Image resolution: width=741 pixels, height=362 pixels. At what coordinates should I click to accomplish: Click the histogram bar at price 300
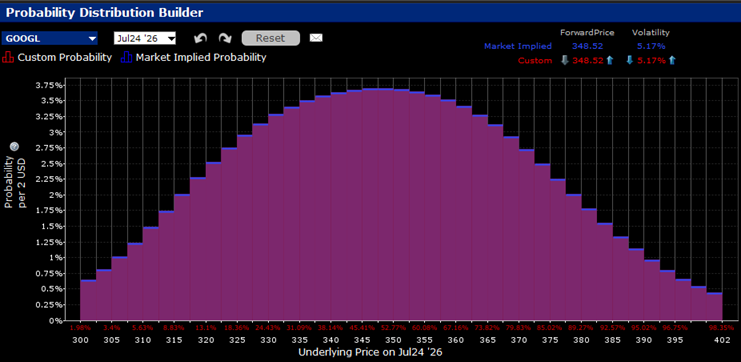(88, 300)
